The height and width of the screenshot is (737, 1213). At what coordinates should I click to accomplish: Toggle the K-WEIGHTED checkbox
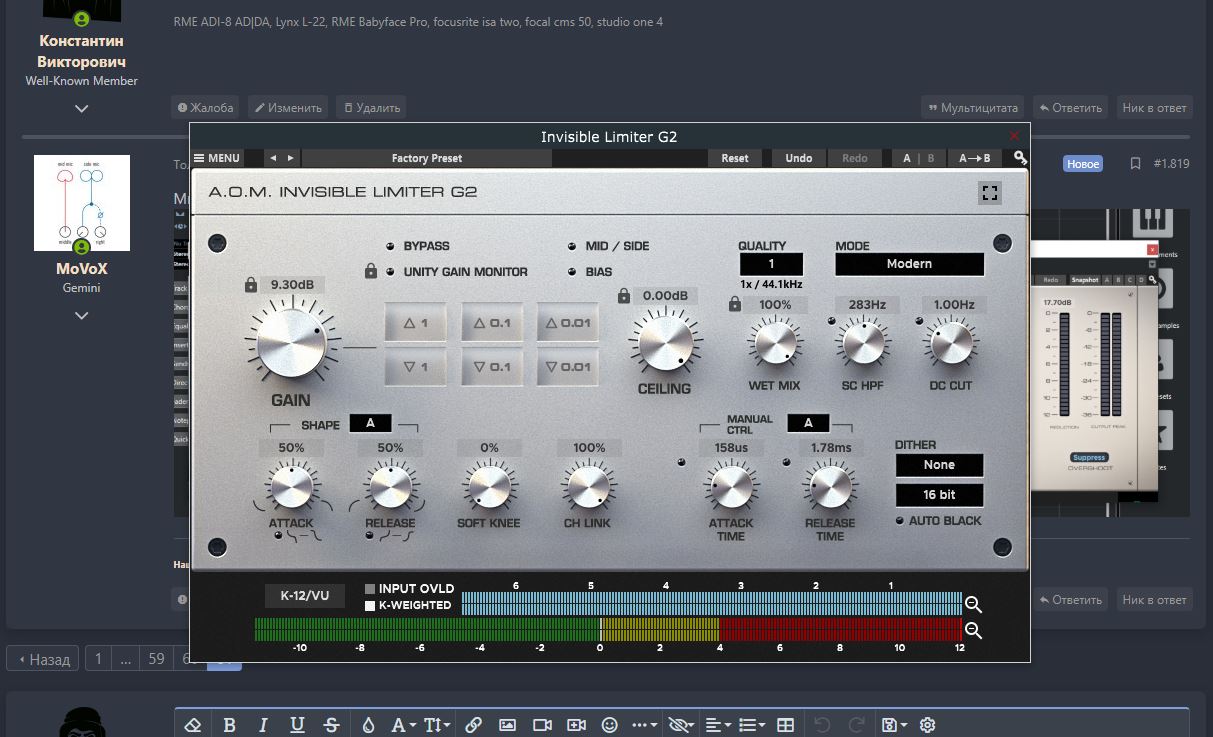coord(370,605)
